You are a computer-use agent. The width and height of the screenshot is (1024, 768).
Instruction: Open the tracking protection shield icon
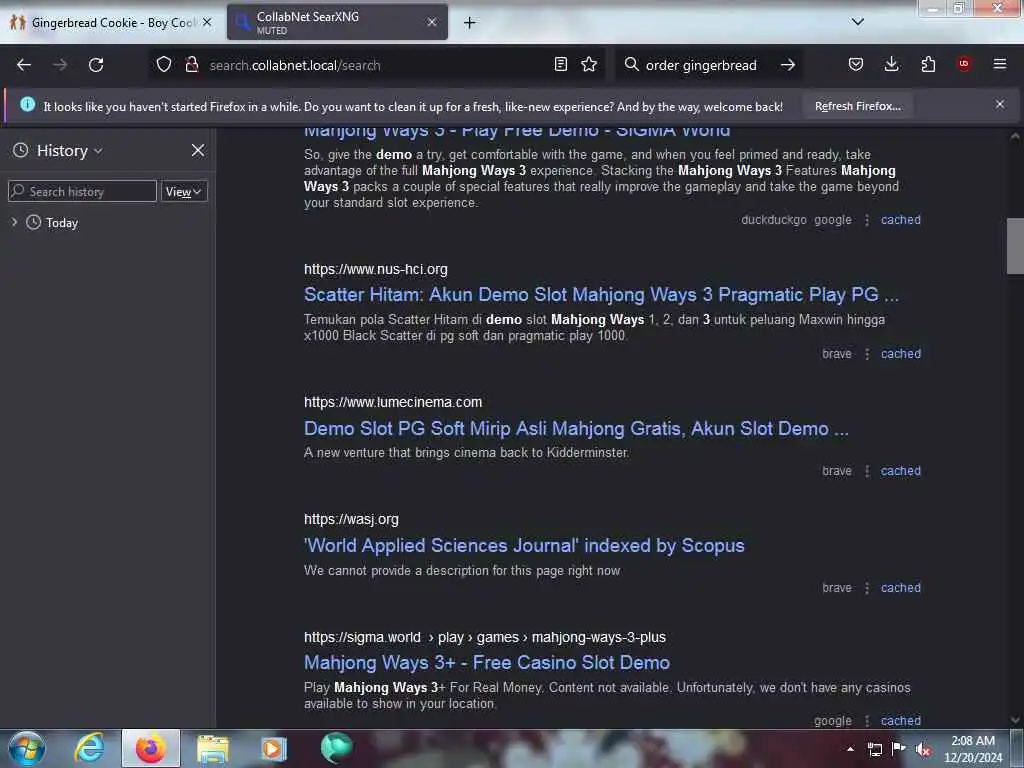click(164, 65)
